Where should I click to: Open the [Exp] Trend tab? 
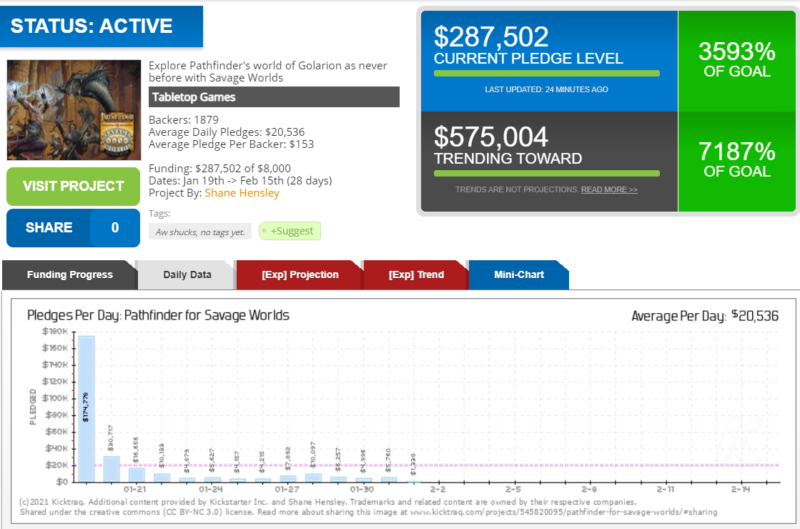coord(416,275)
